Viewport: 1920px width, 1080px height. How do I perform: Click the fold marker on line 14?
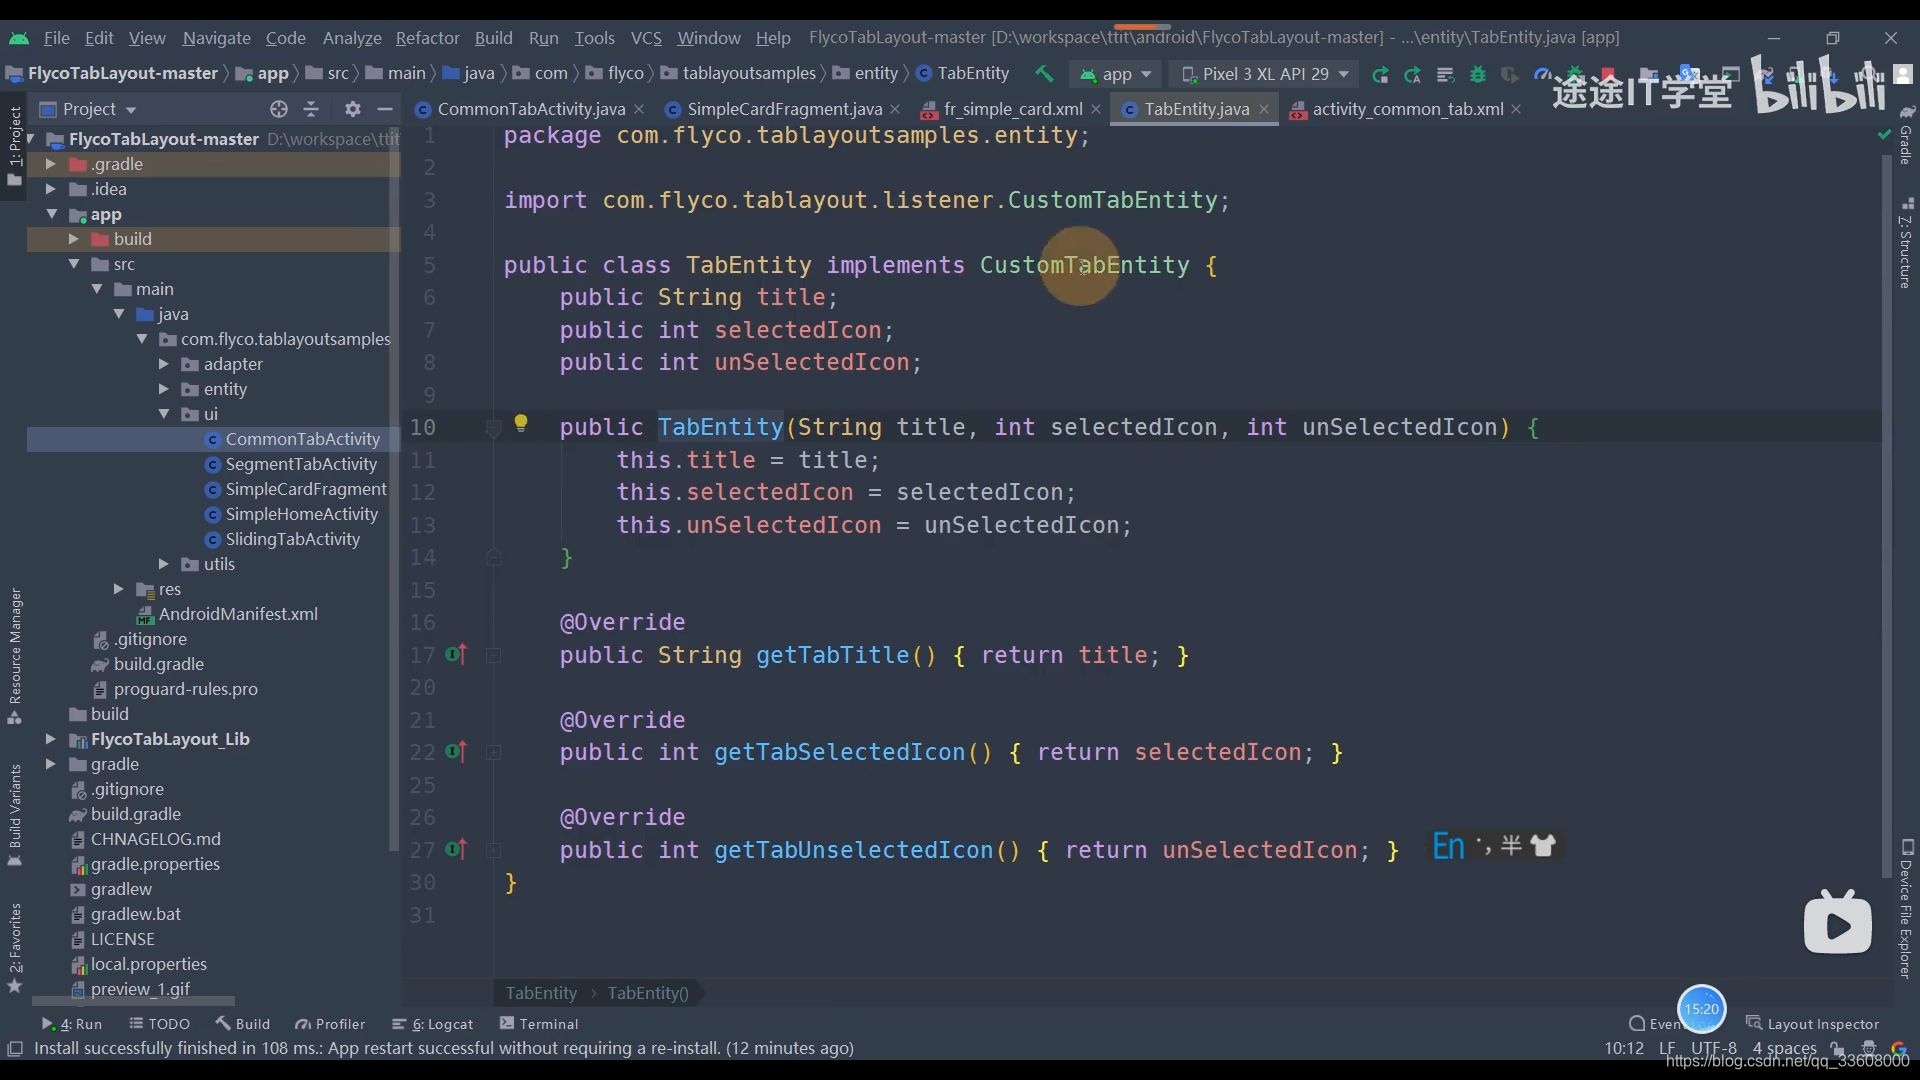[493, 557]
